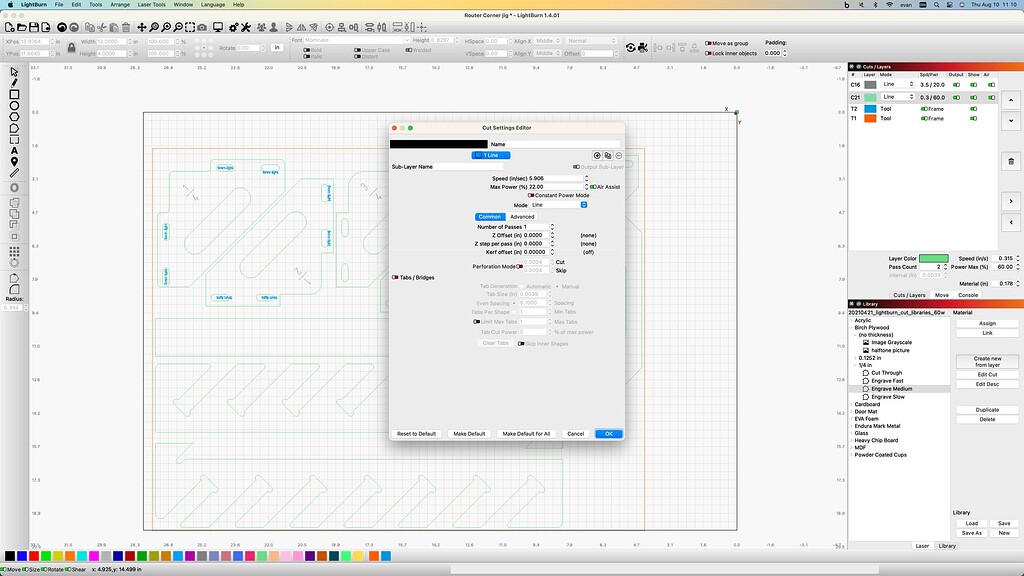Screen dimensions: 1024x576
Task: Click the Pan/move cross-arrows icon
Action: (x=142, y=27)
